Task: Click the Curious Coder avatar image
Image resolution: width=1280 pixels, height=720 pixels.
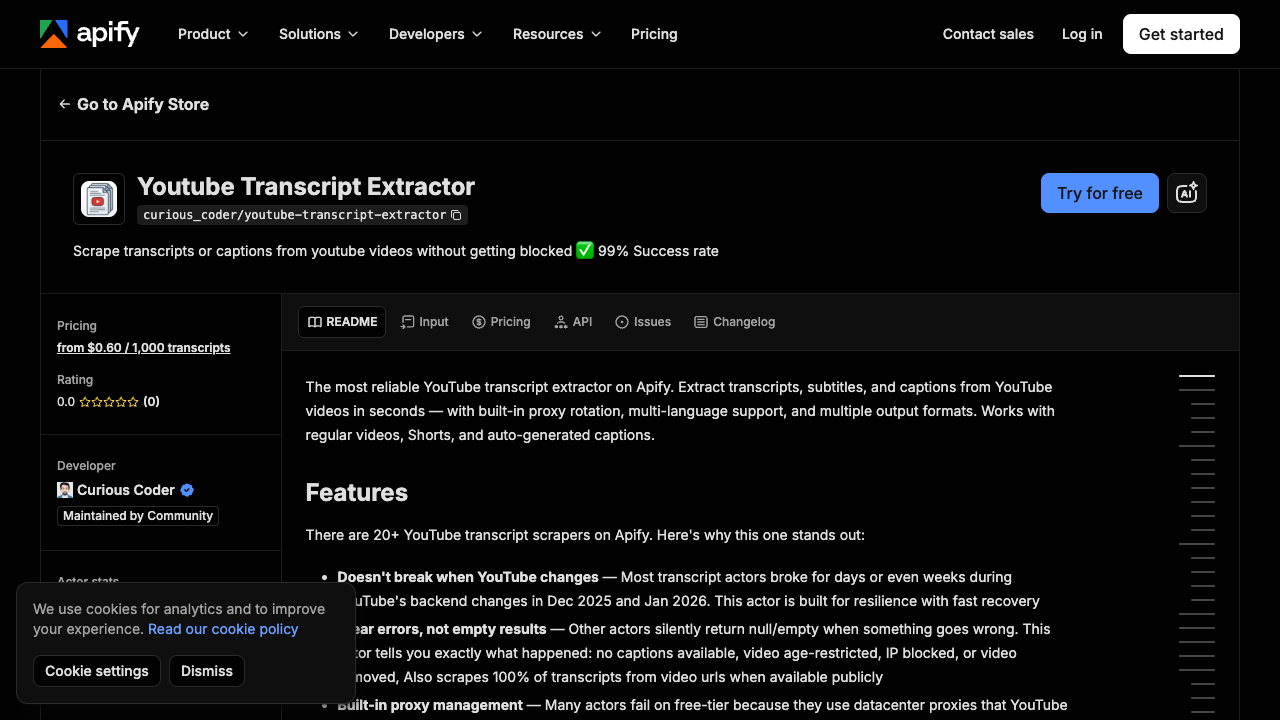Action: 65,490
